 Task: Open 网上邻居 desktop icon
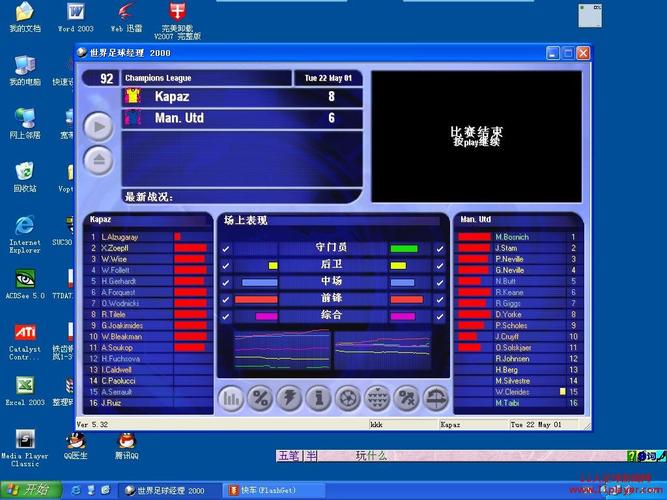coord(25,123)
